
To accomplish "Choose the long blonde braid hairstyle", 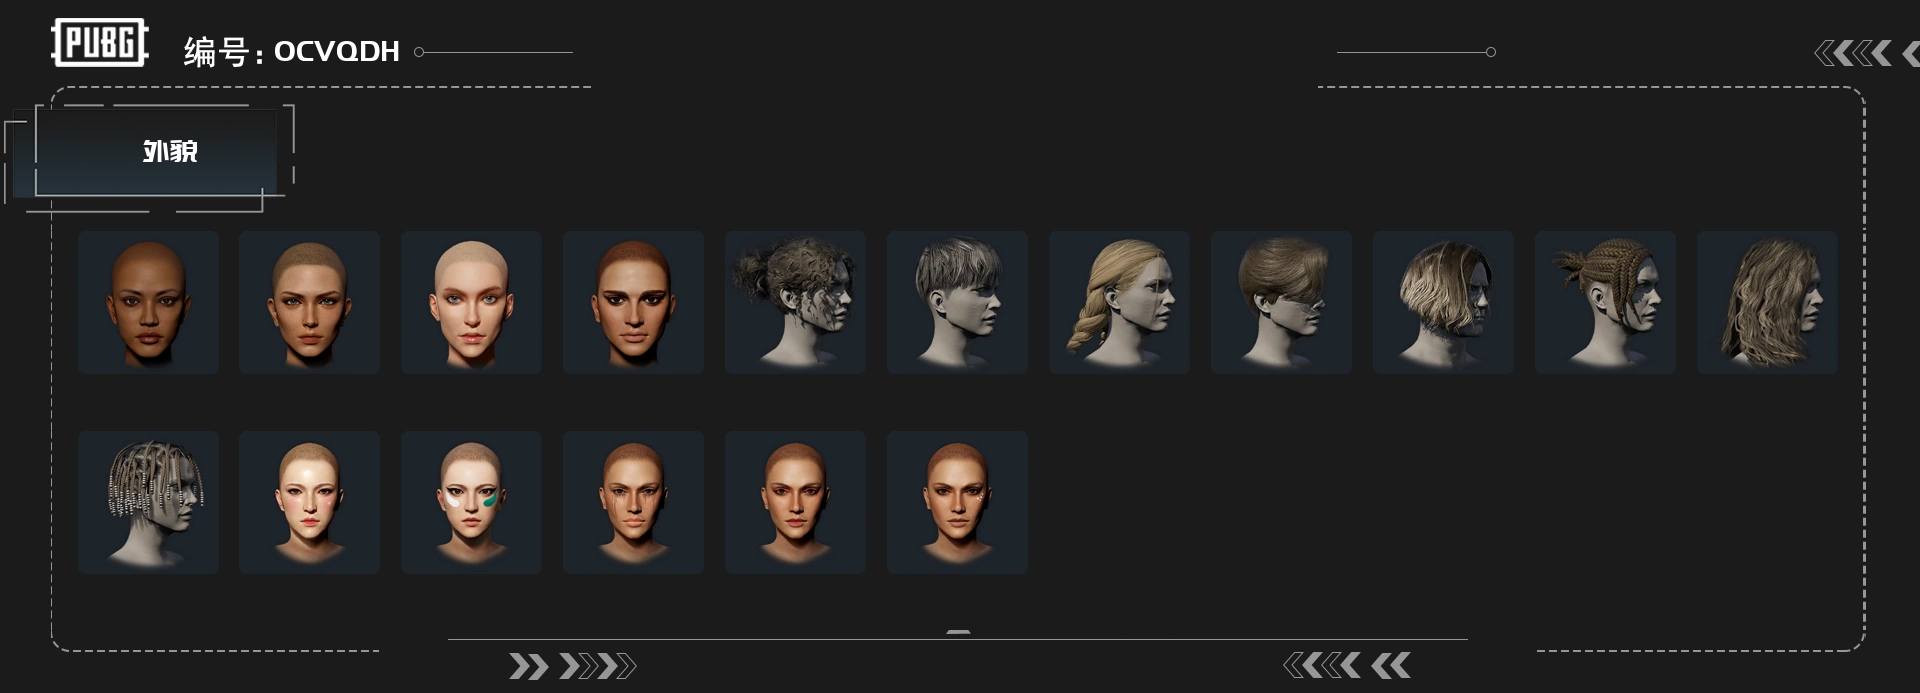I will click(x=1120, y=302).
